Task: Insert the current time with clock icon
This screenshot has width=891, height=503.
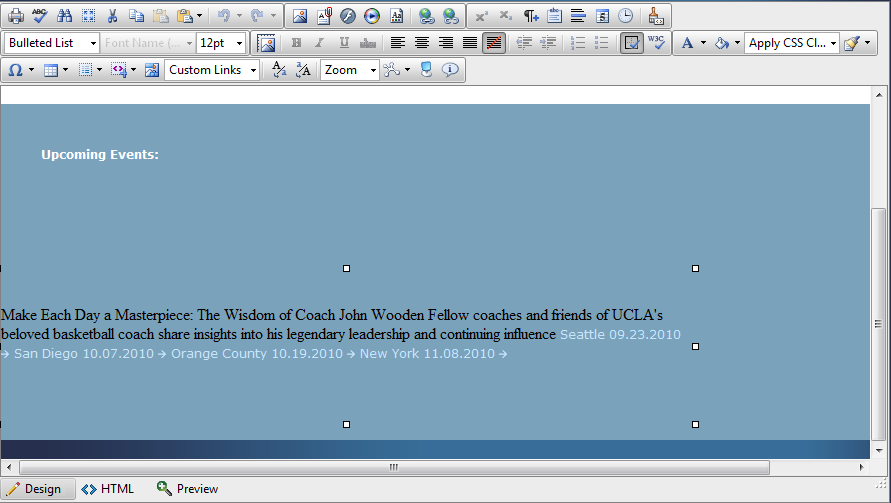Action: click(x=626, y=16)
